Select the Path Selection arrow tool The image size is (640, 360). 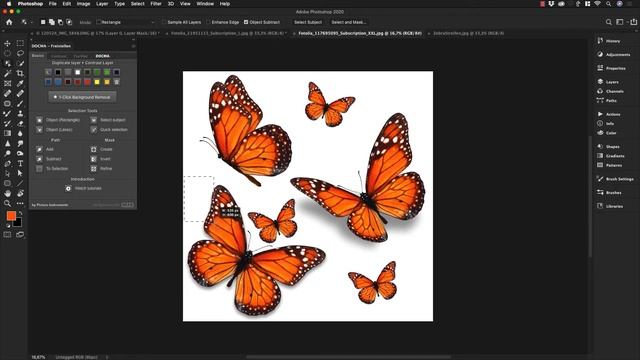[x=20, y=173]
